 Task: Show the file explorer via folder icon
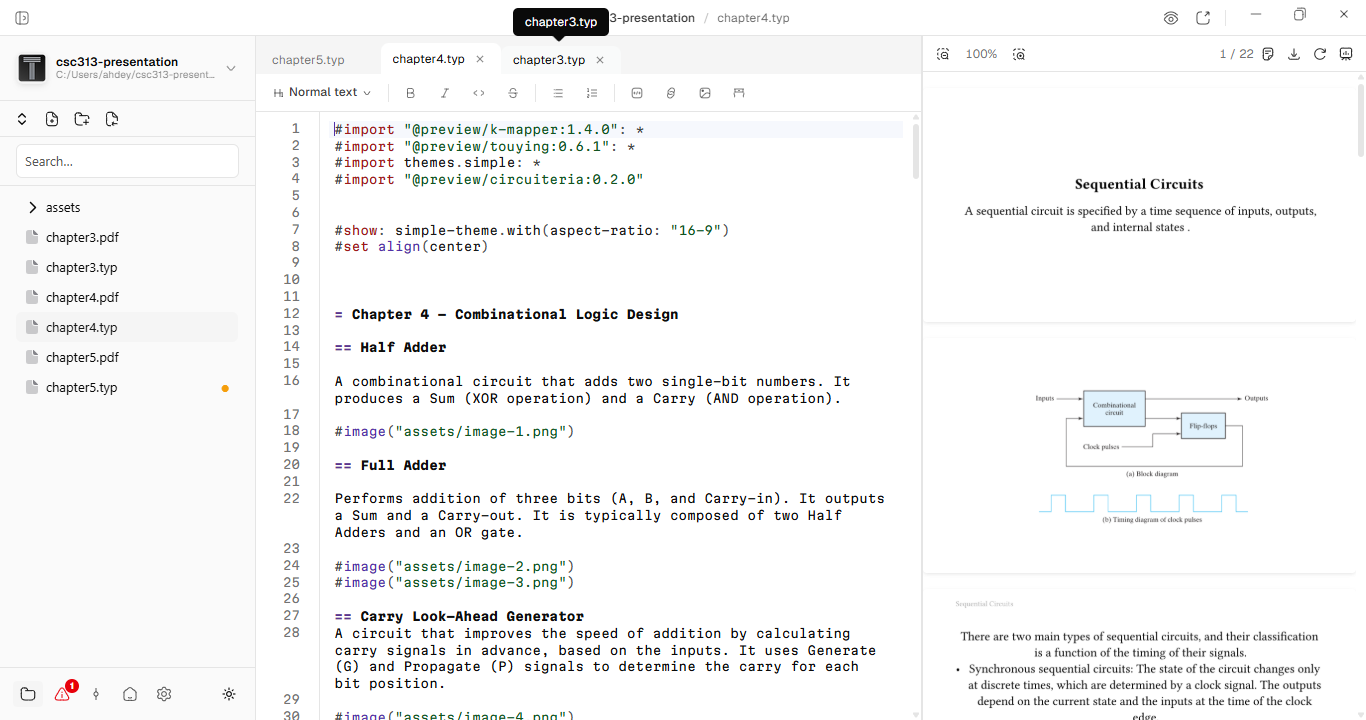pyautogui.click(x=28, y=694)
